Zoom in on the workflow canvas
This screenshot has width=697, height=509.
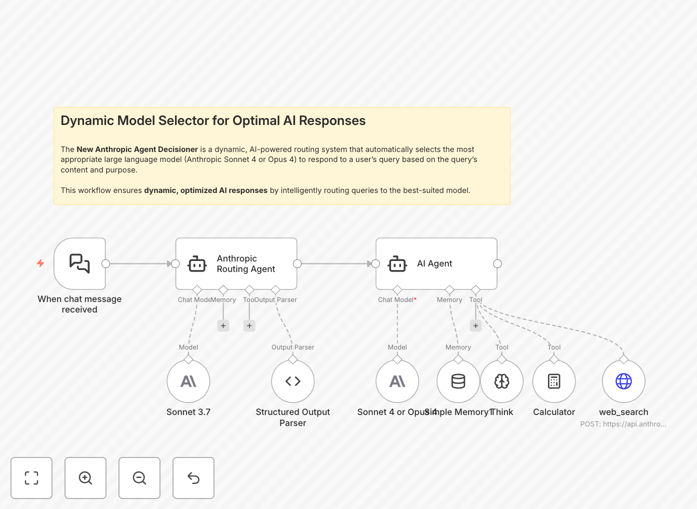(x=85, y=478)
